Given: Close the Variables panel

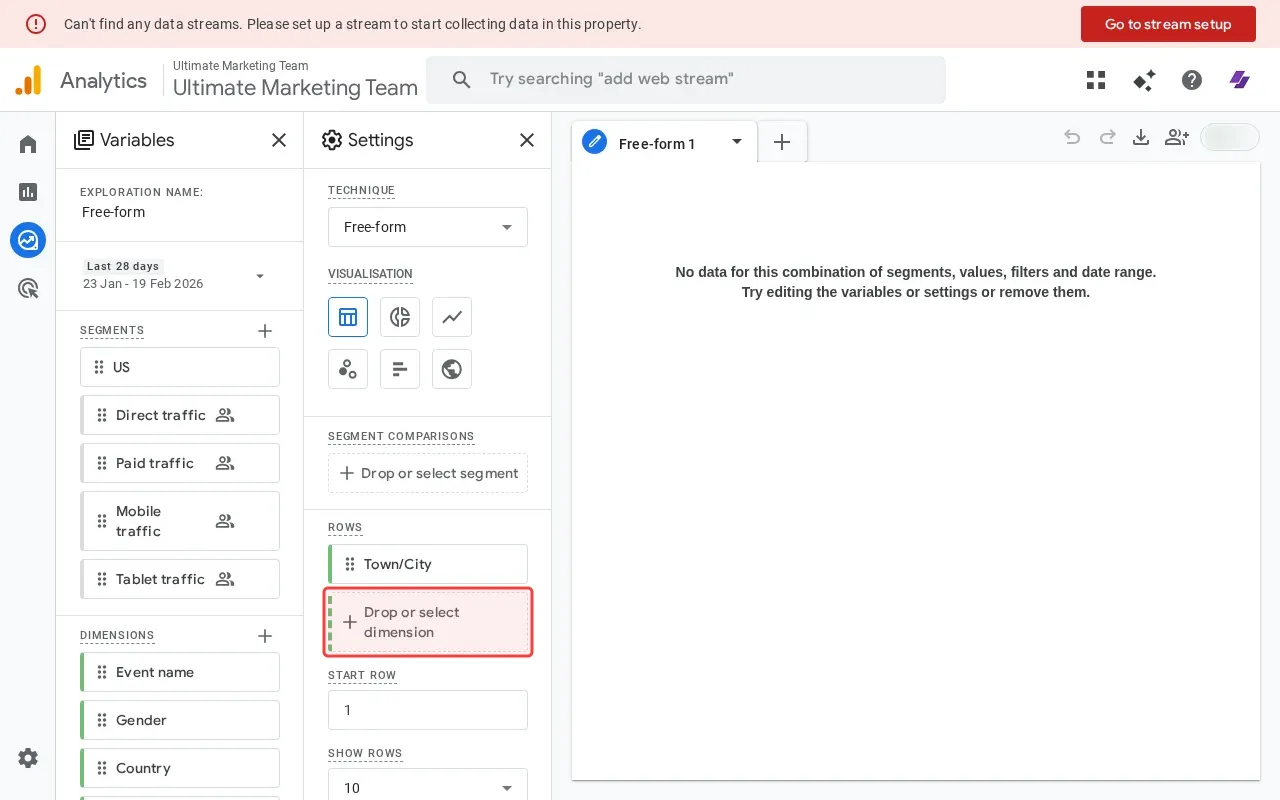Looking at the screenshot, I should click(x=279, y=140).
